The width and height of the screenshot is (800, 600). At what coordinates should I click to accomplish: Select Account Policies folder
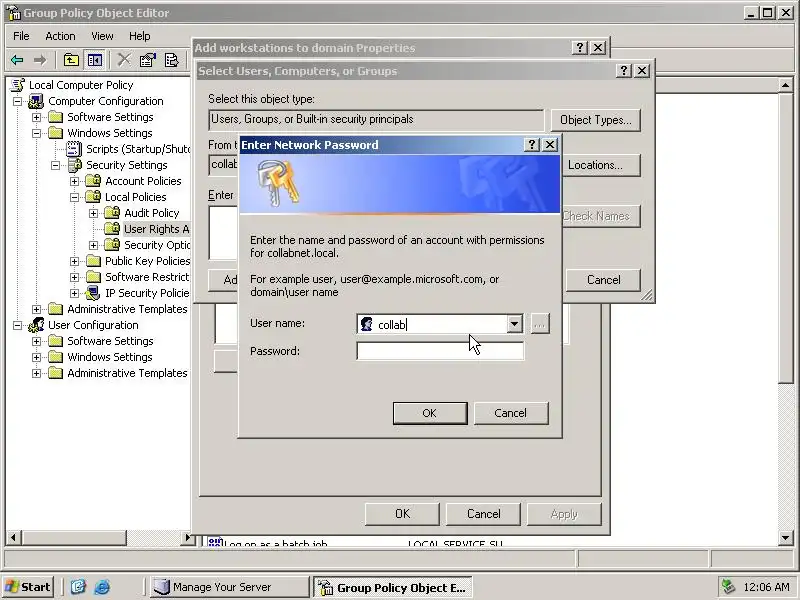143,181
